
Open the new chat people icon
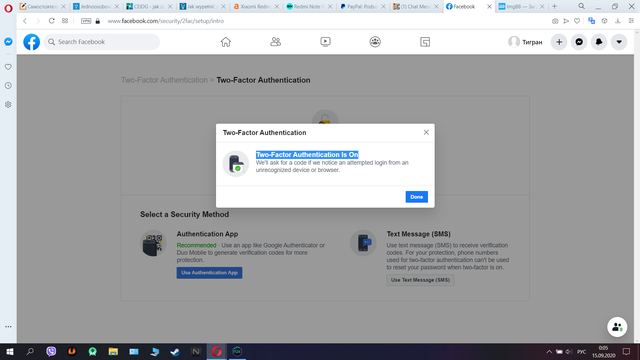617,327
